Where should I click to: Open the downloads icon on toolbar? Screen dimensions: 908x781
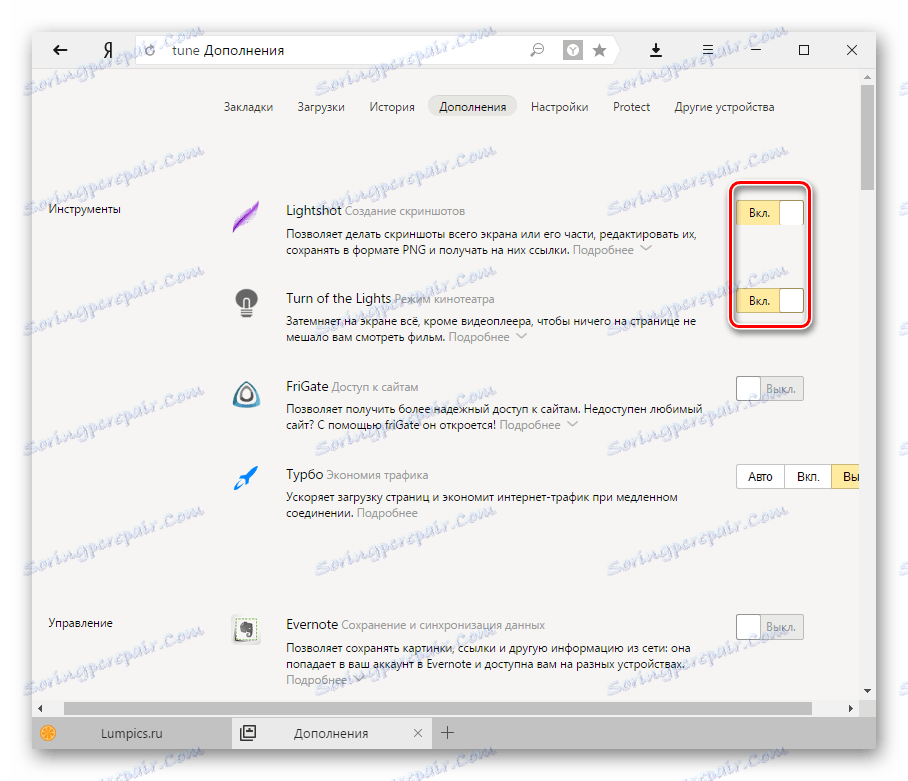click(x=656, y=48)
